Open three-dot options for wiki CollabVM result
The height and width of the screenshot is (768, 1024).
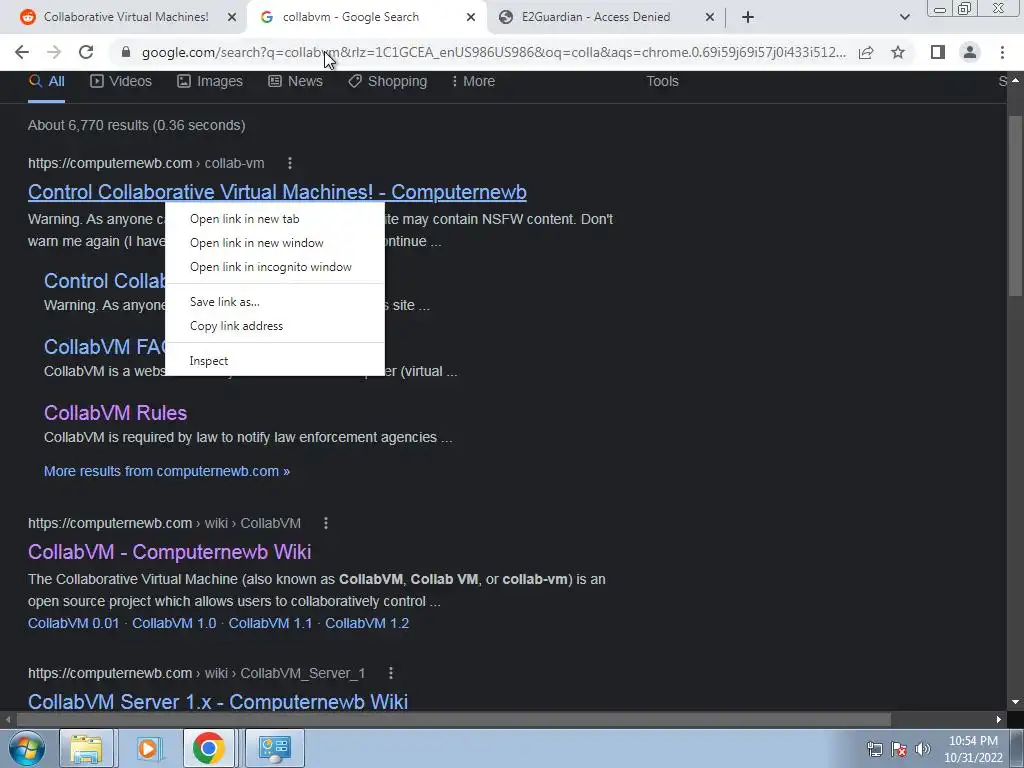326,523
